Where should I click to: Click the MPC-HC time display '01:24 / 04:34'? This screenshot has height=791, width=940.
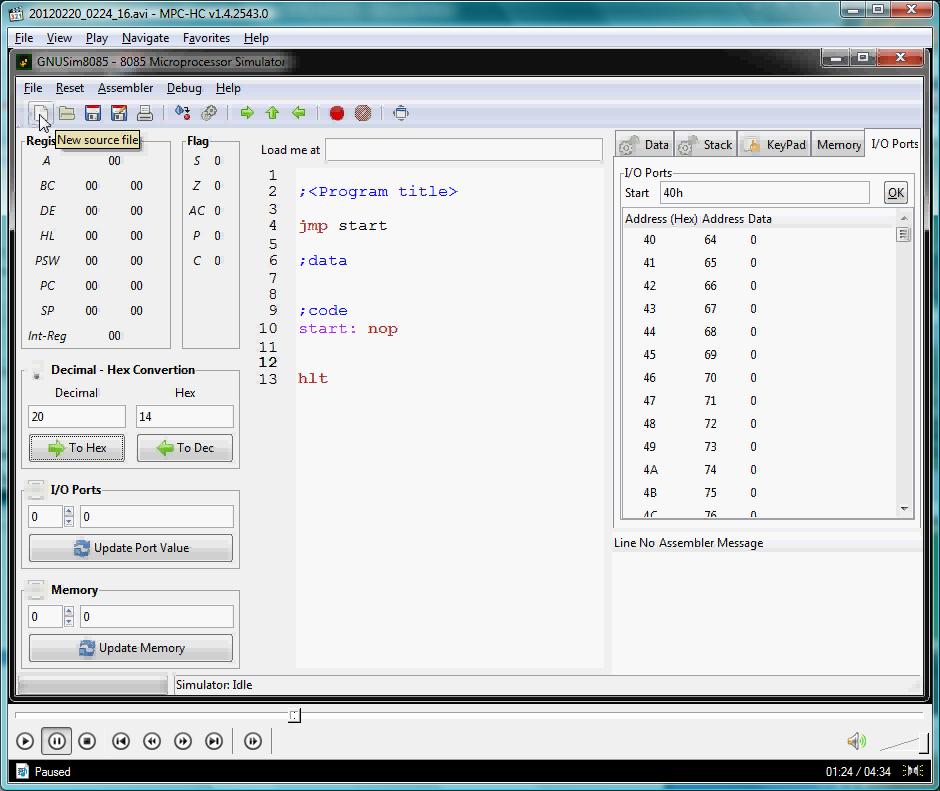pyautogui.click(x=858, y=772)
